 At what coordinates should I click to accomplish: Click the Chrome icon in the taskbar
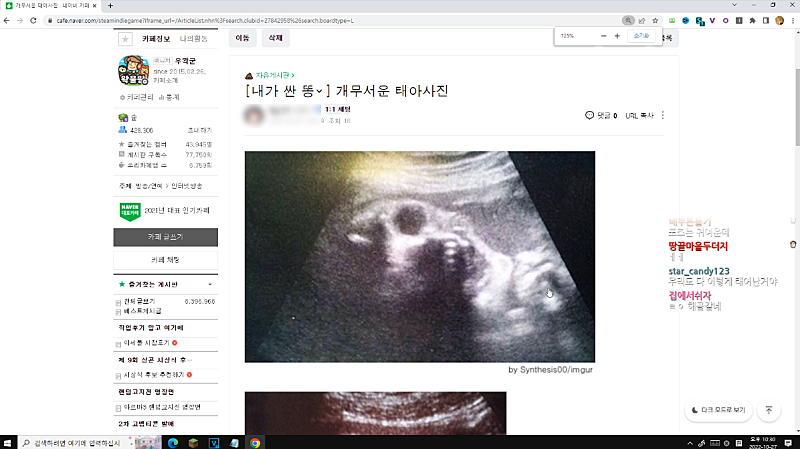pyautogui.click(x=255, y=443)
